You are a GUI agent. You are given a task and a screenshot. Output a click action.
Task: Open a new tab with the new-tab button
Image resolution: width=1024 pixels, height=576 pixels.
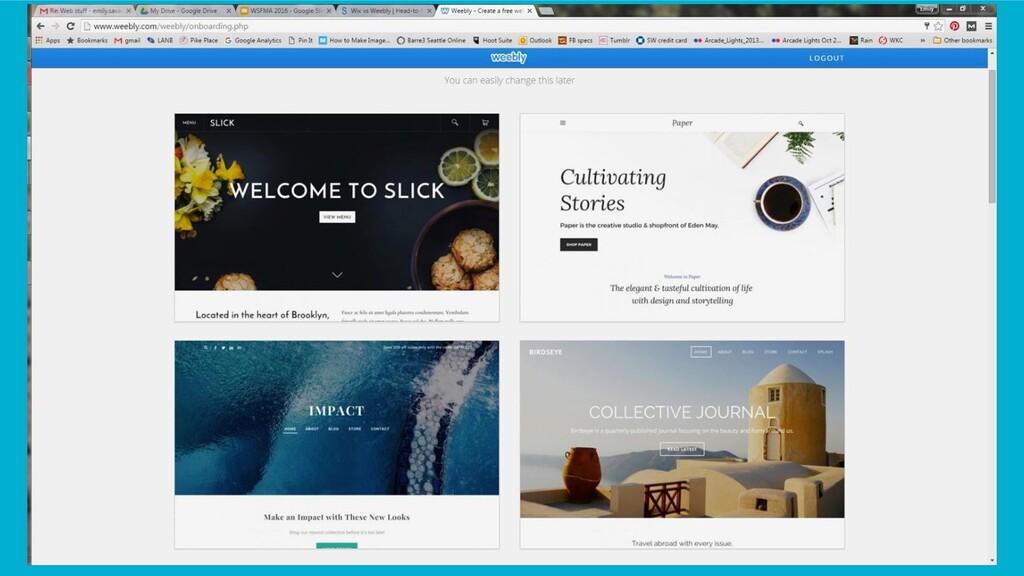coord(547,10)
